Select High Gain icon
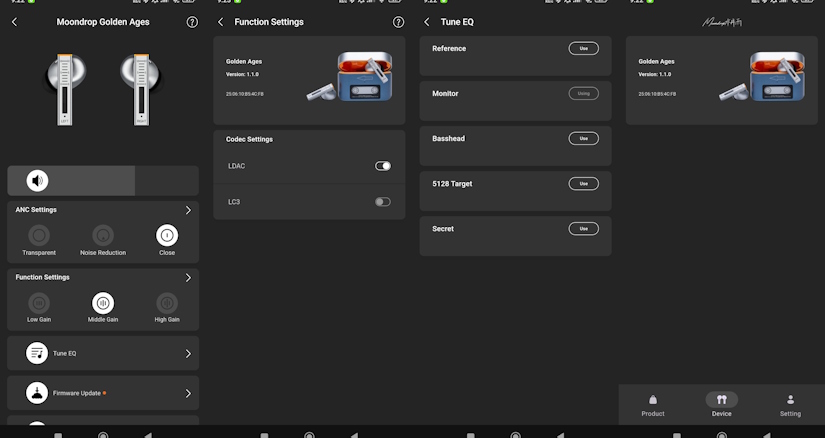Image resolution: width=825 pixels, height=438 pixels. pos(167,303)
